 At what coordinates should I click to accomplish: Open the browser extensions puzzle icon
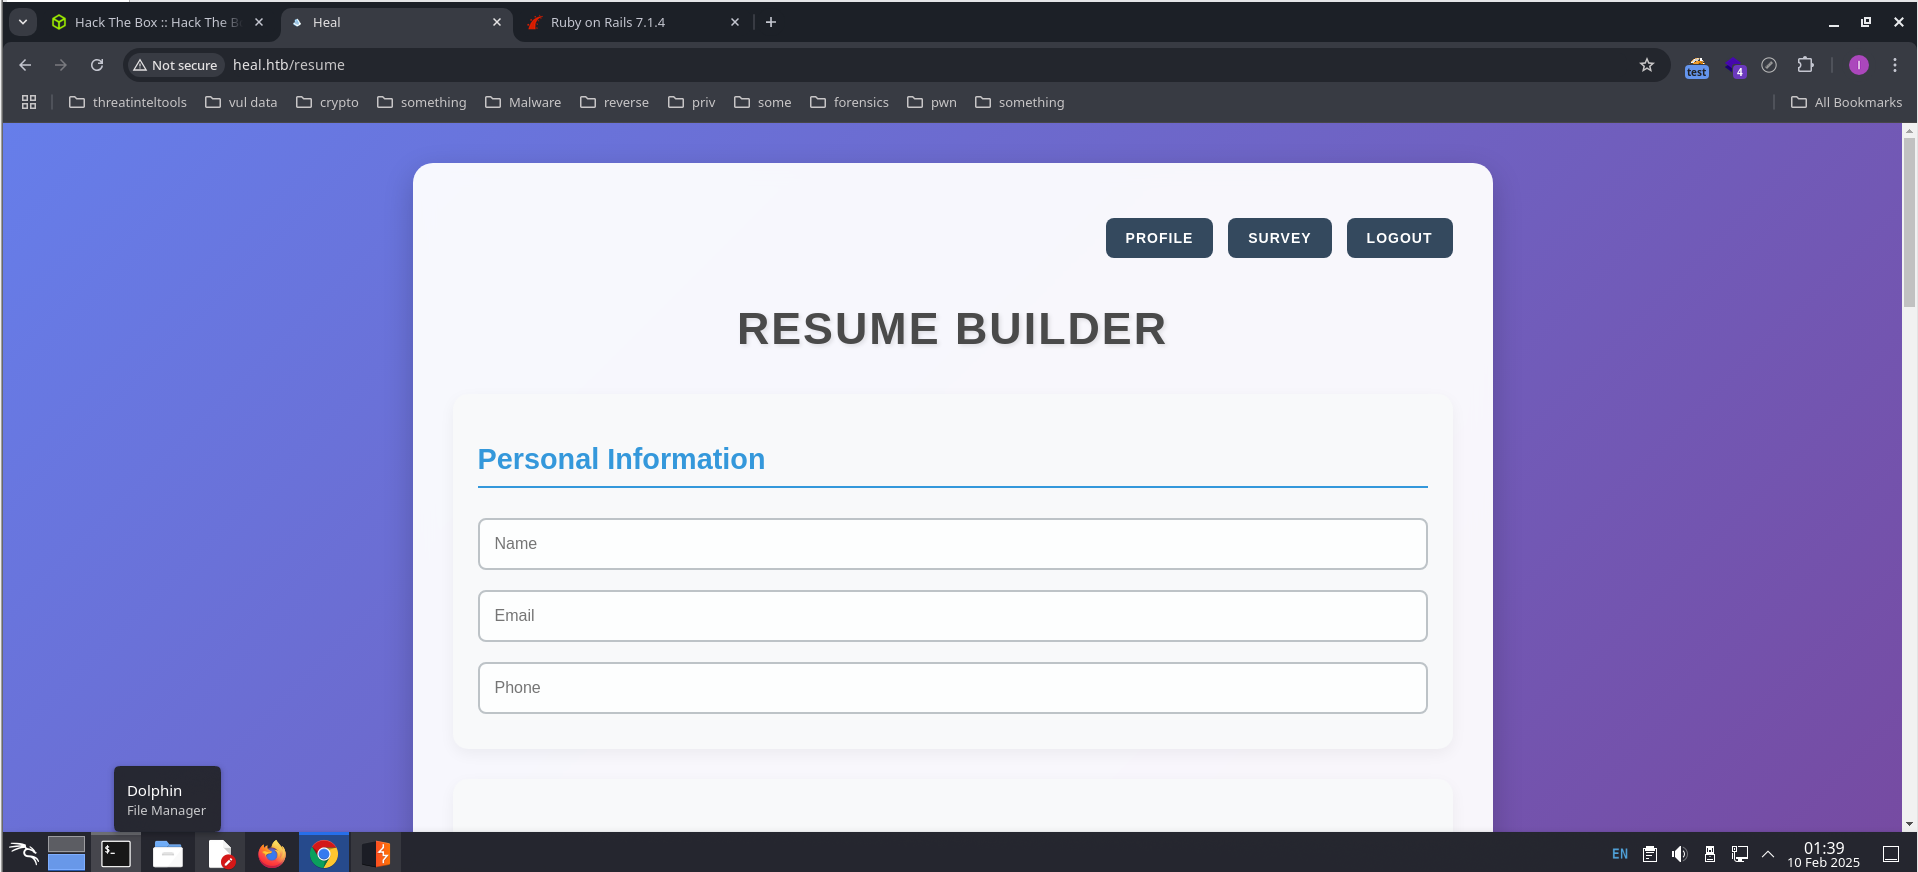(x=1805, y=65)
